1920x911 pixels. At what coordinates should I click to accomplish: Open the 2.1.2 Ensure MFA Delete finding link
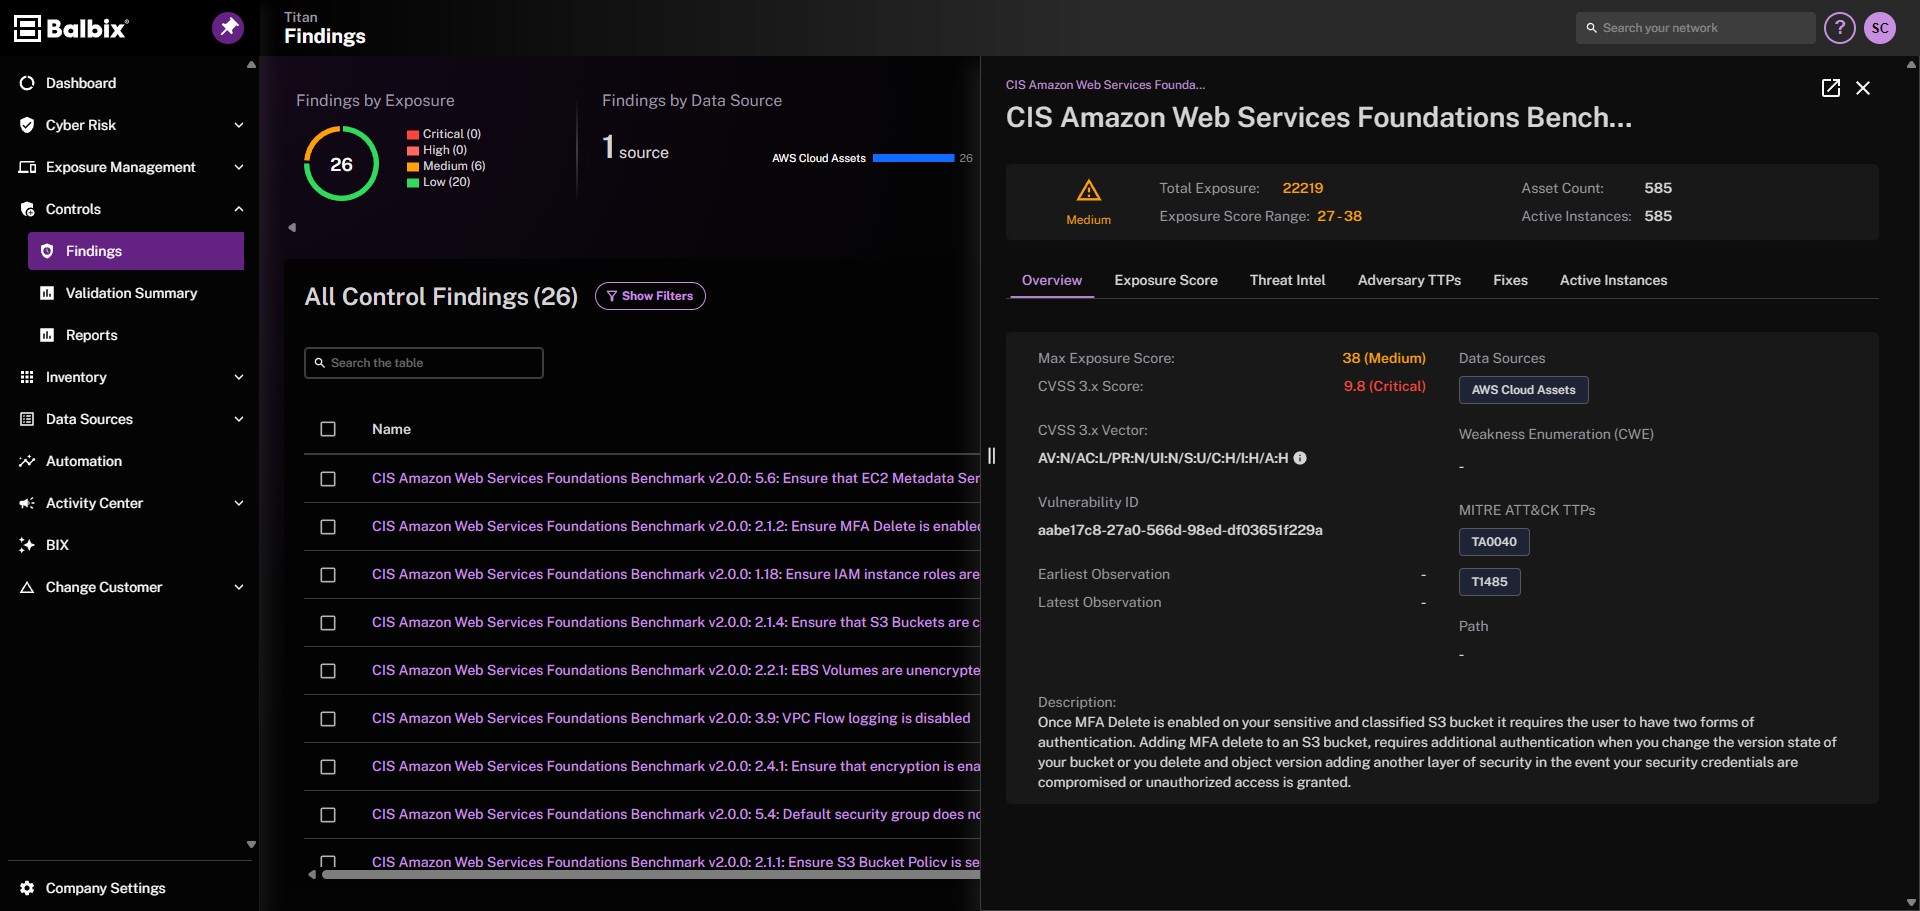point(676,526)
